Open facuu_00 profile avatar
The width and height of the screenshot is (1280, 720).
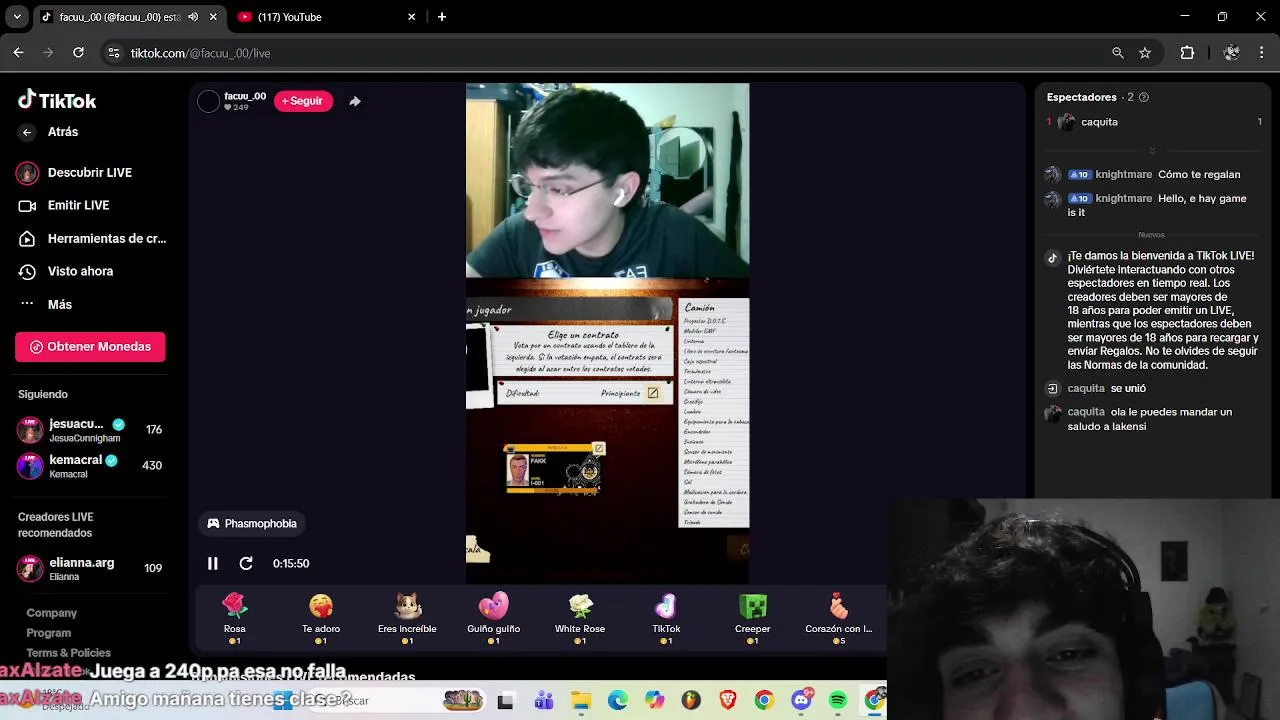pos(208,101)
